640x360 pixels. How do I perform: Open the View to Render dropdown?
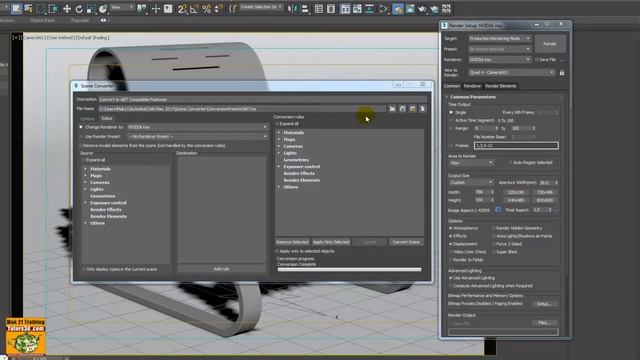point(511,73)
